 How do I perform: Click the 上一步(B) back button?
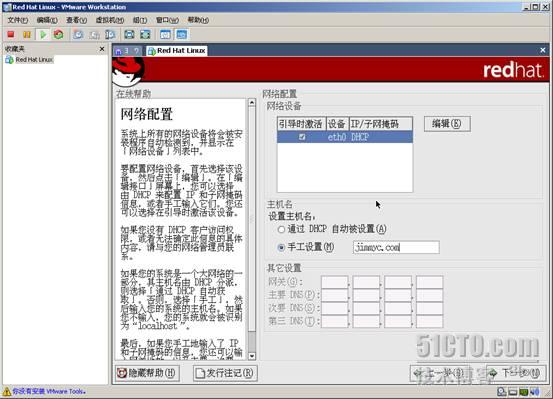coord(439,373)
